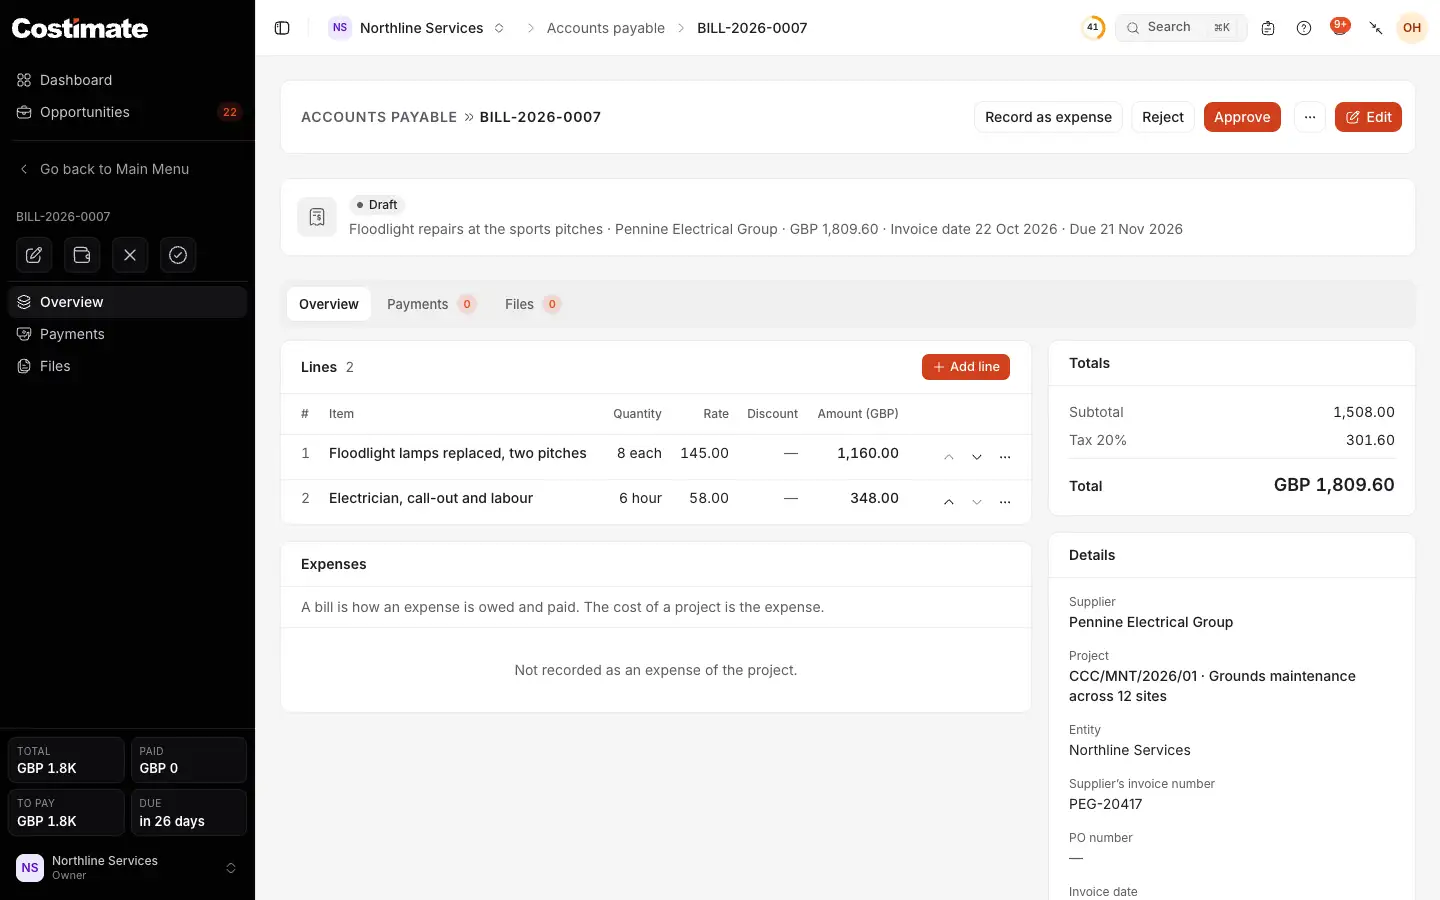Move the Floodlight lamps line down
This screenshot has height=900, width=1440.
[977, 457]
